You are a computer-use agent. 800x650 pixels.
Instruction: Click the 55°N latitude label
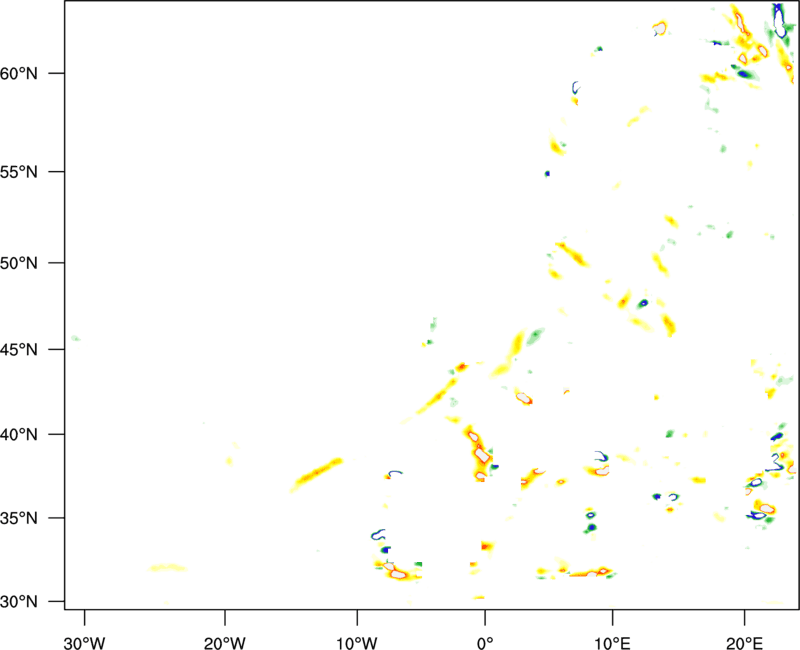point(19,172)
